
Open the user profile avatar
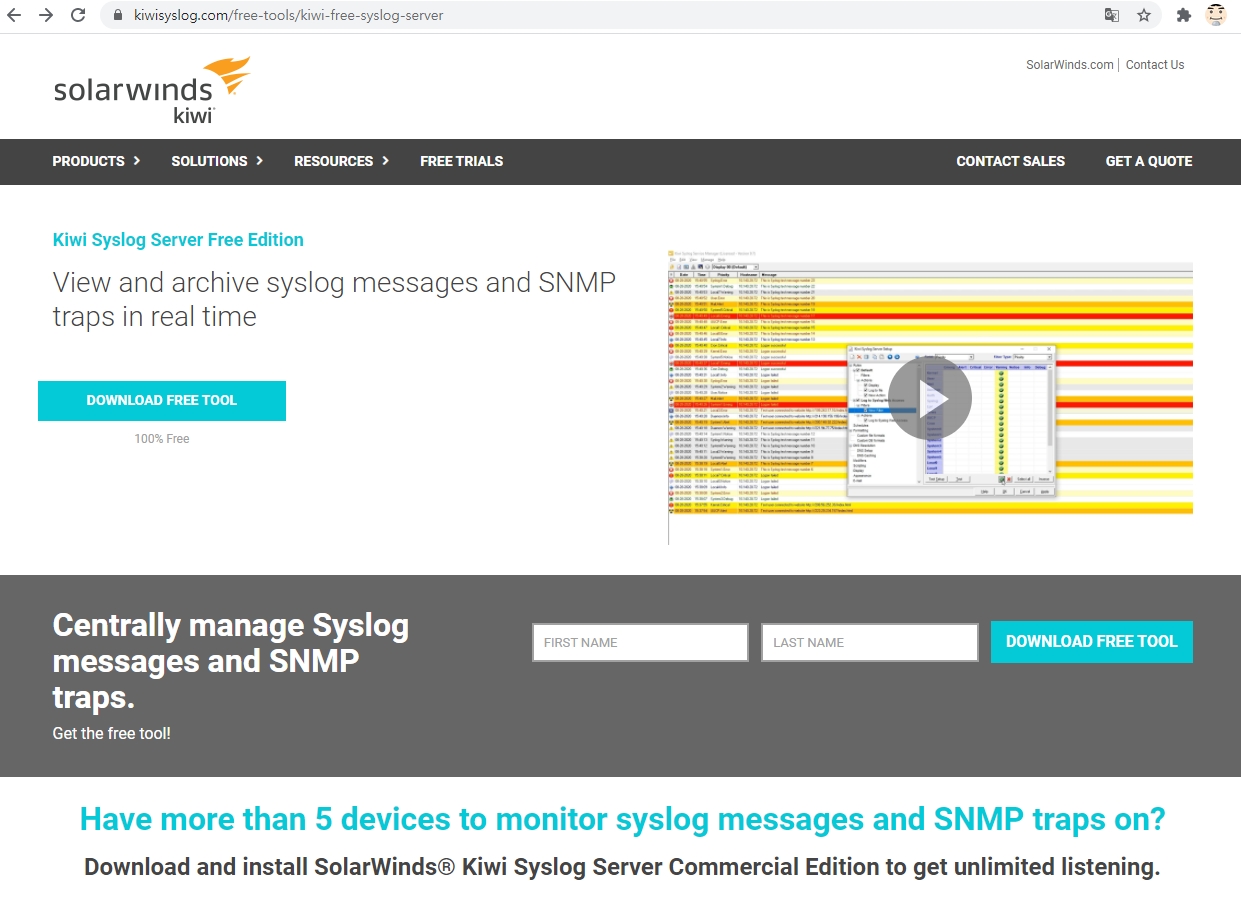pyautogui.click(x=1216, y=15)
